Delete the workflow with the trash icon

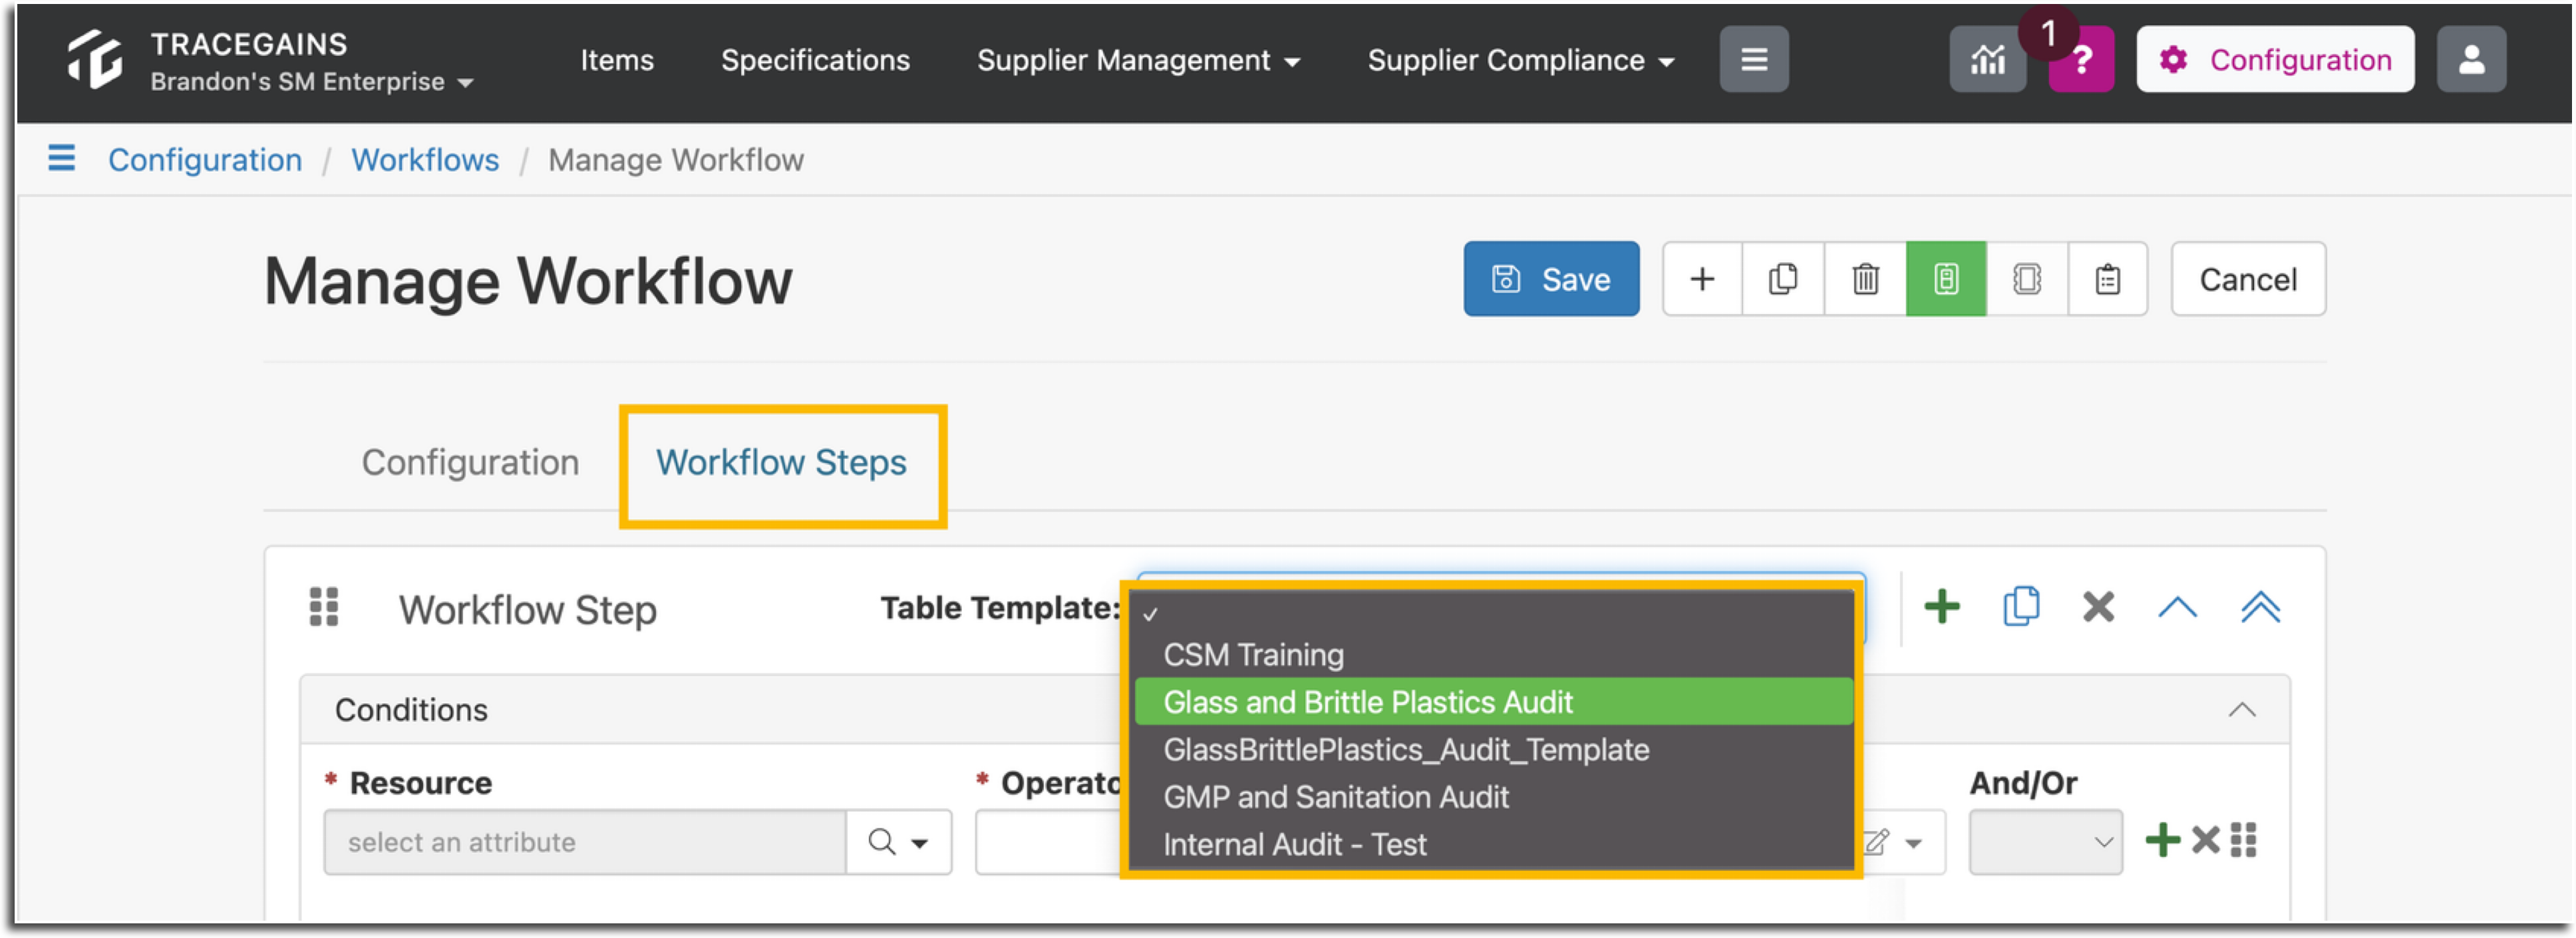pyautogui.click(x=1864, y=279)
